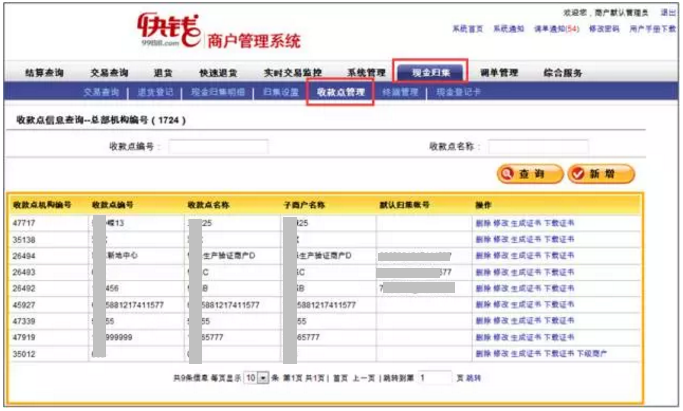Select the 现金归集 main menu tab
The image size is (683, 411).
[x=430, y=72]
